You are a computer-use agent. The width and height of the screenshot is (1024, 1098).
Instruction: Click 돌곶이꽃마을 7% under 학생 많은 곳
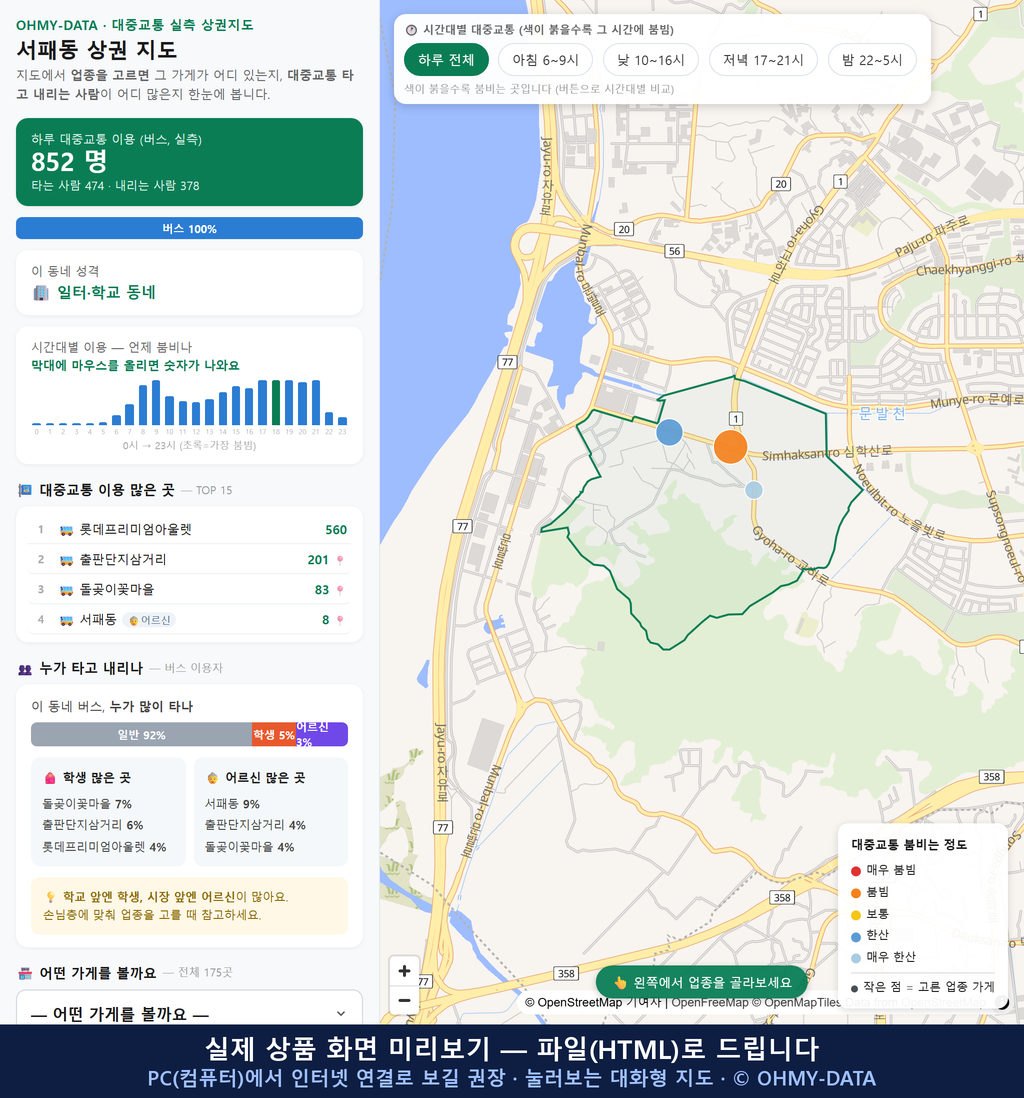pyautogui.click(x=87, y=805)
